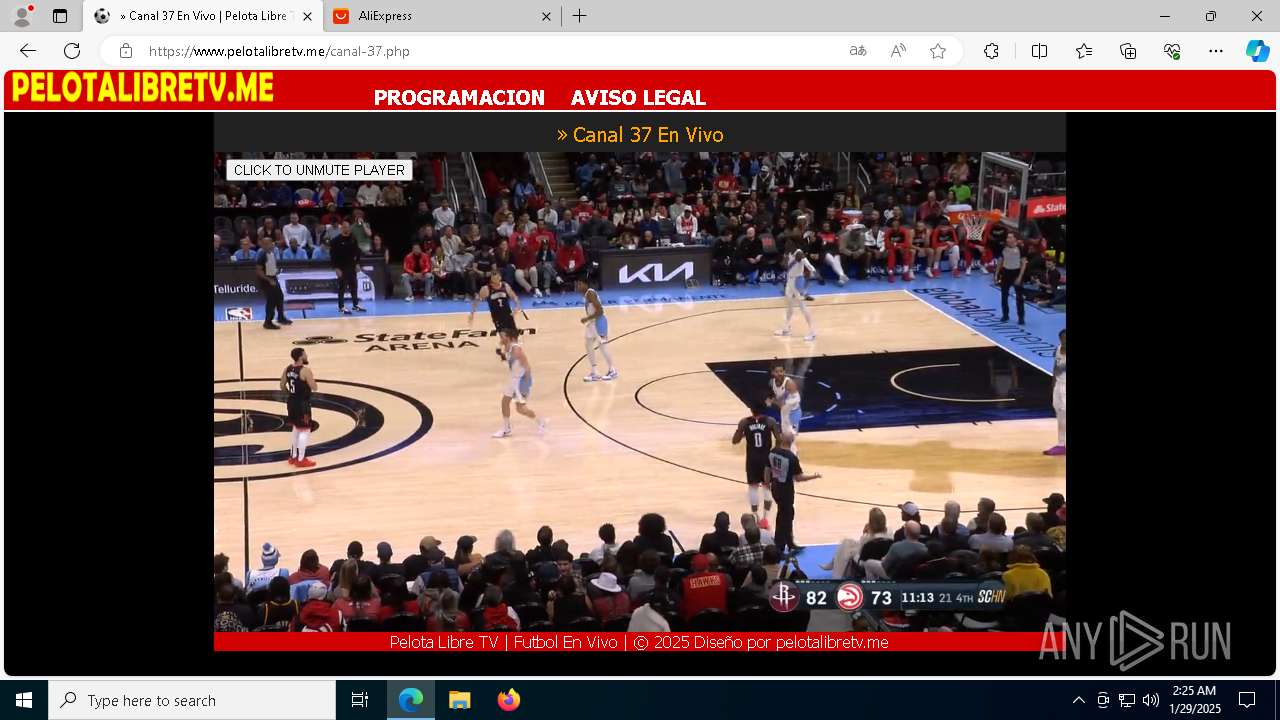Open Settings and more menu
Viewport: 1280px width, 720px height.
[1216, 51]
